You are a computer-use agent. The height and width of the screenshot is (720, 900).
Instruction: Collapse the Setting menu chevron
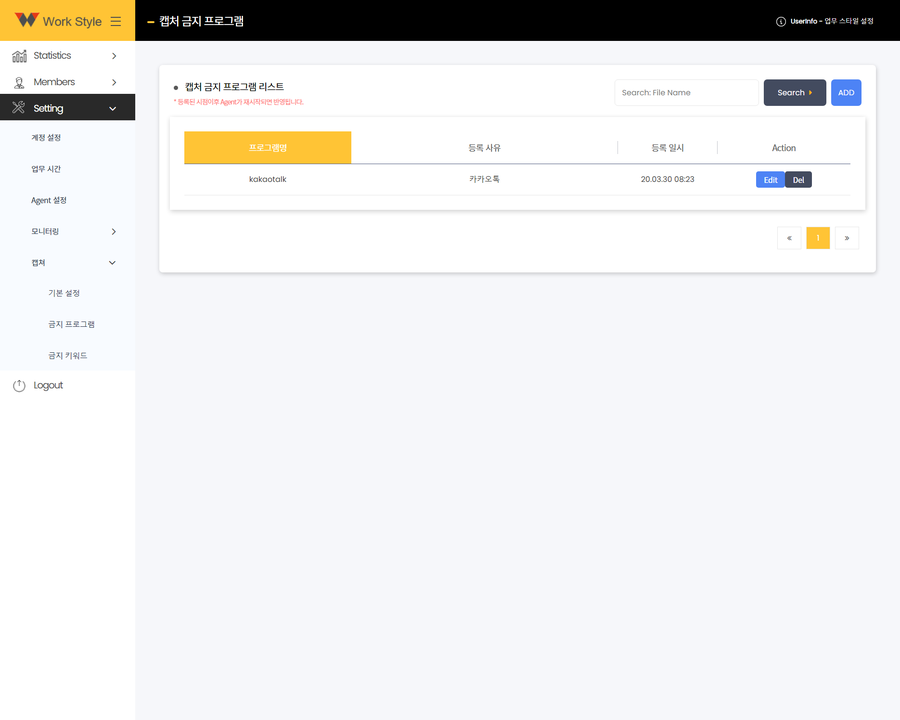113,109
